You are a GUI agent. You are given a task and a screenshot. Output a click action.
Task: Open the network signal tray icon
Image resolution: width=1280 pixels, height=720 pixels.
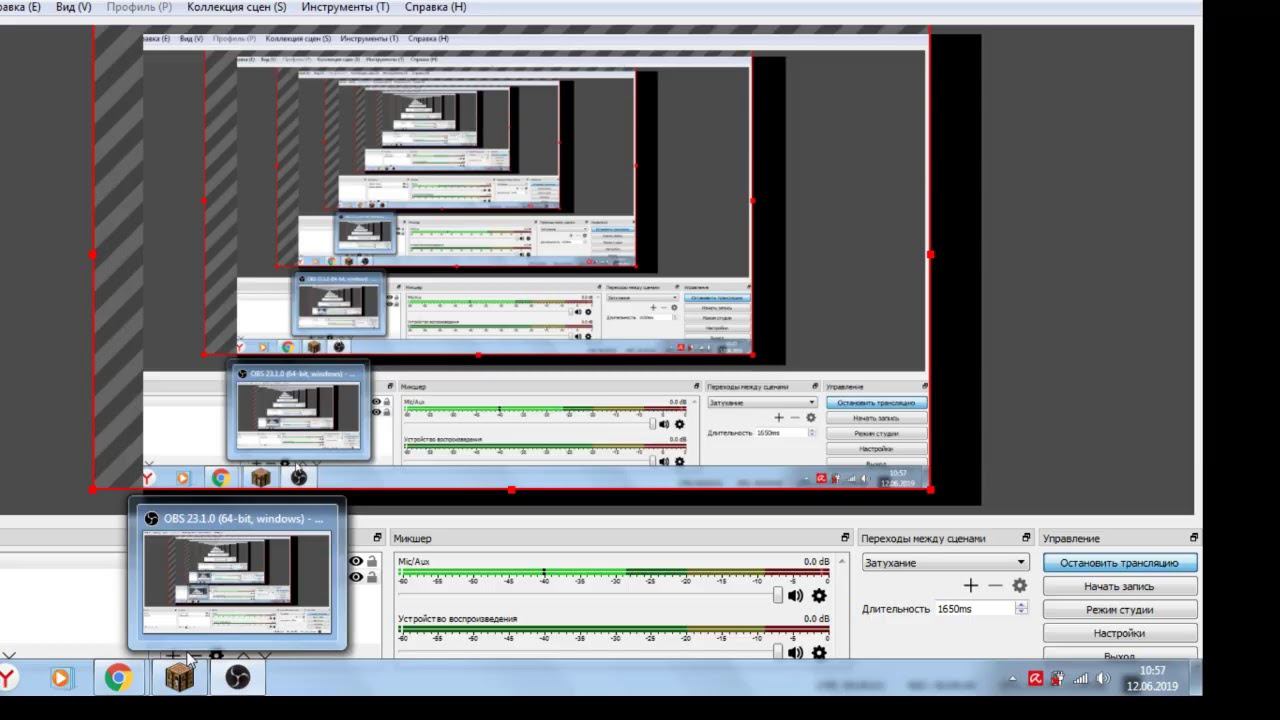[1081, 678]
